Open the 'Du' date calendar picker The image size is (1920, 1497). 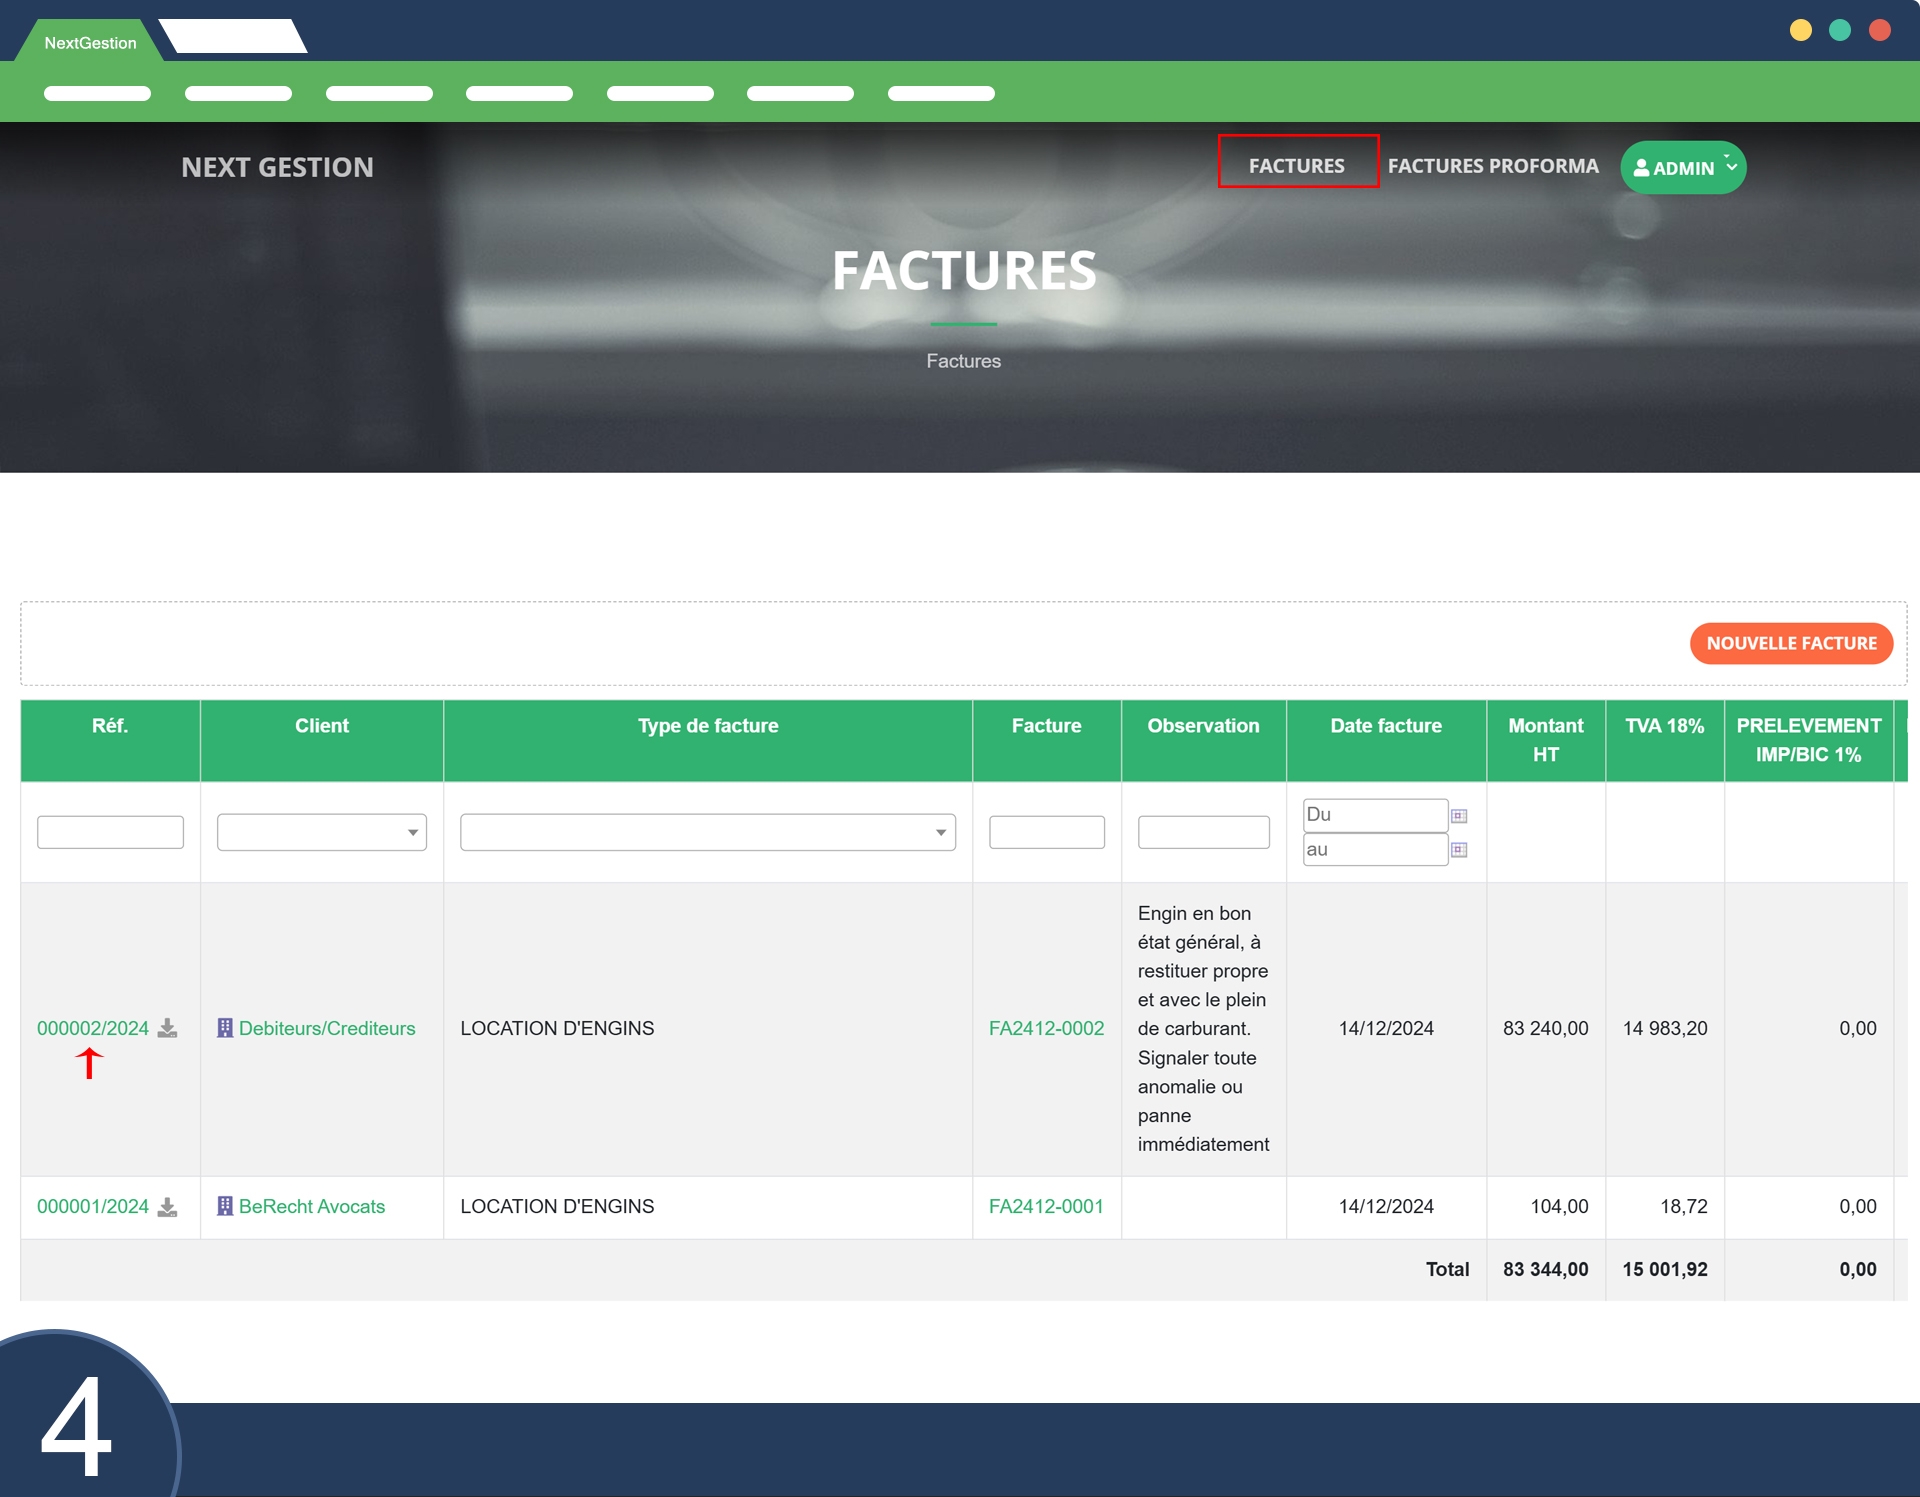click(x=1459, y=816)
